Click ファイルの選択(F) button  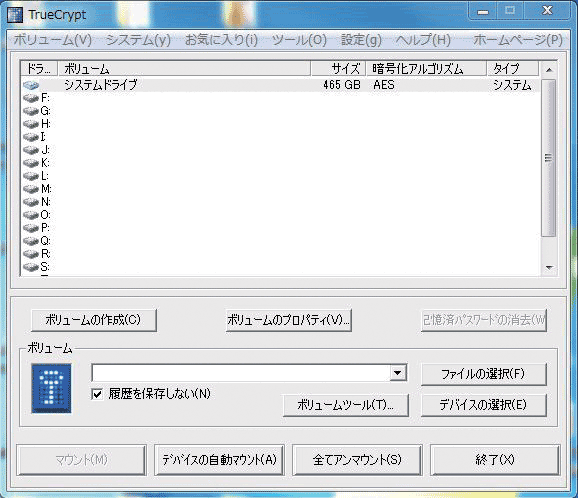[x=483, y=374]
